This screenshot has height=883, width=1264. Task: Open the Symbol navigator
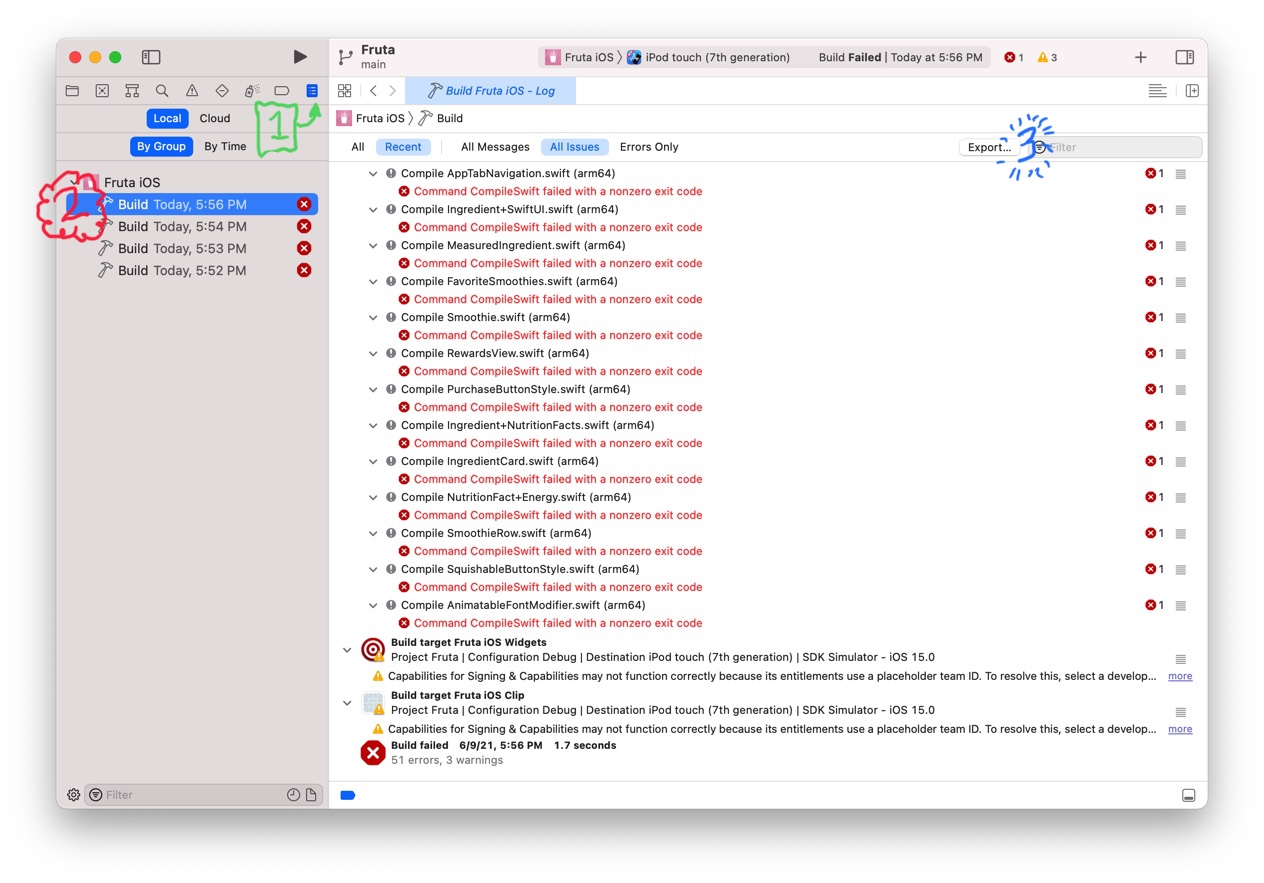[x=132, y=91]
